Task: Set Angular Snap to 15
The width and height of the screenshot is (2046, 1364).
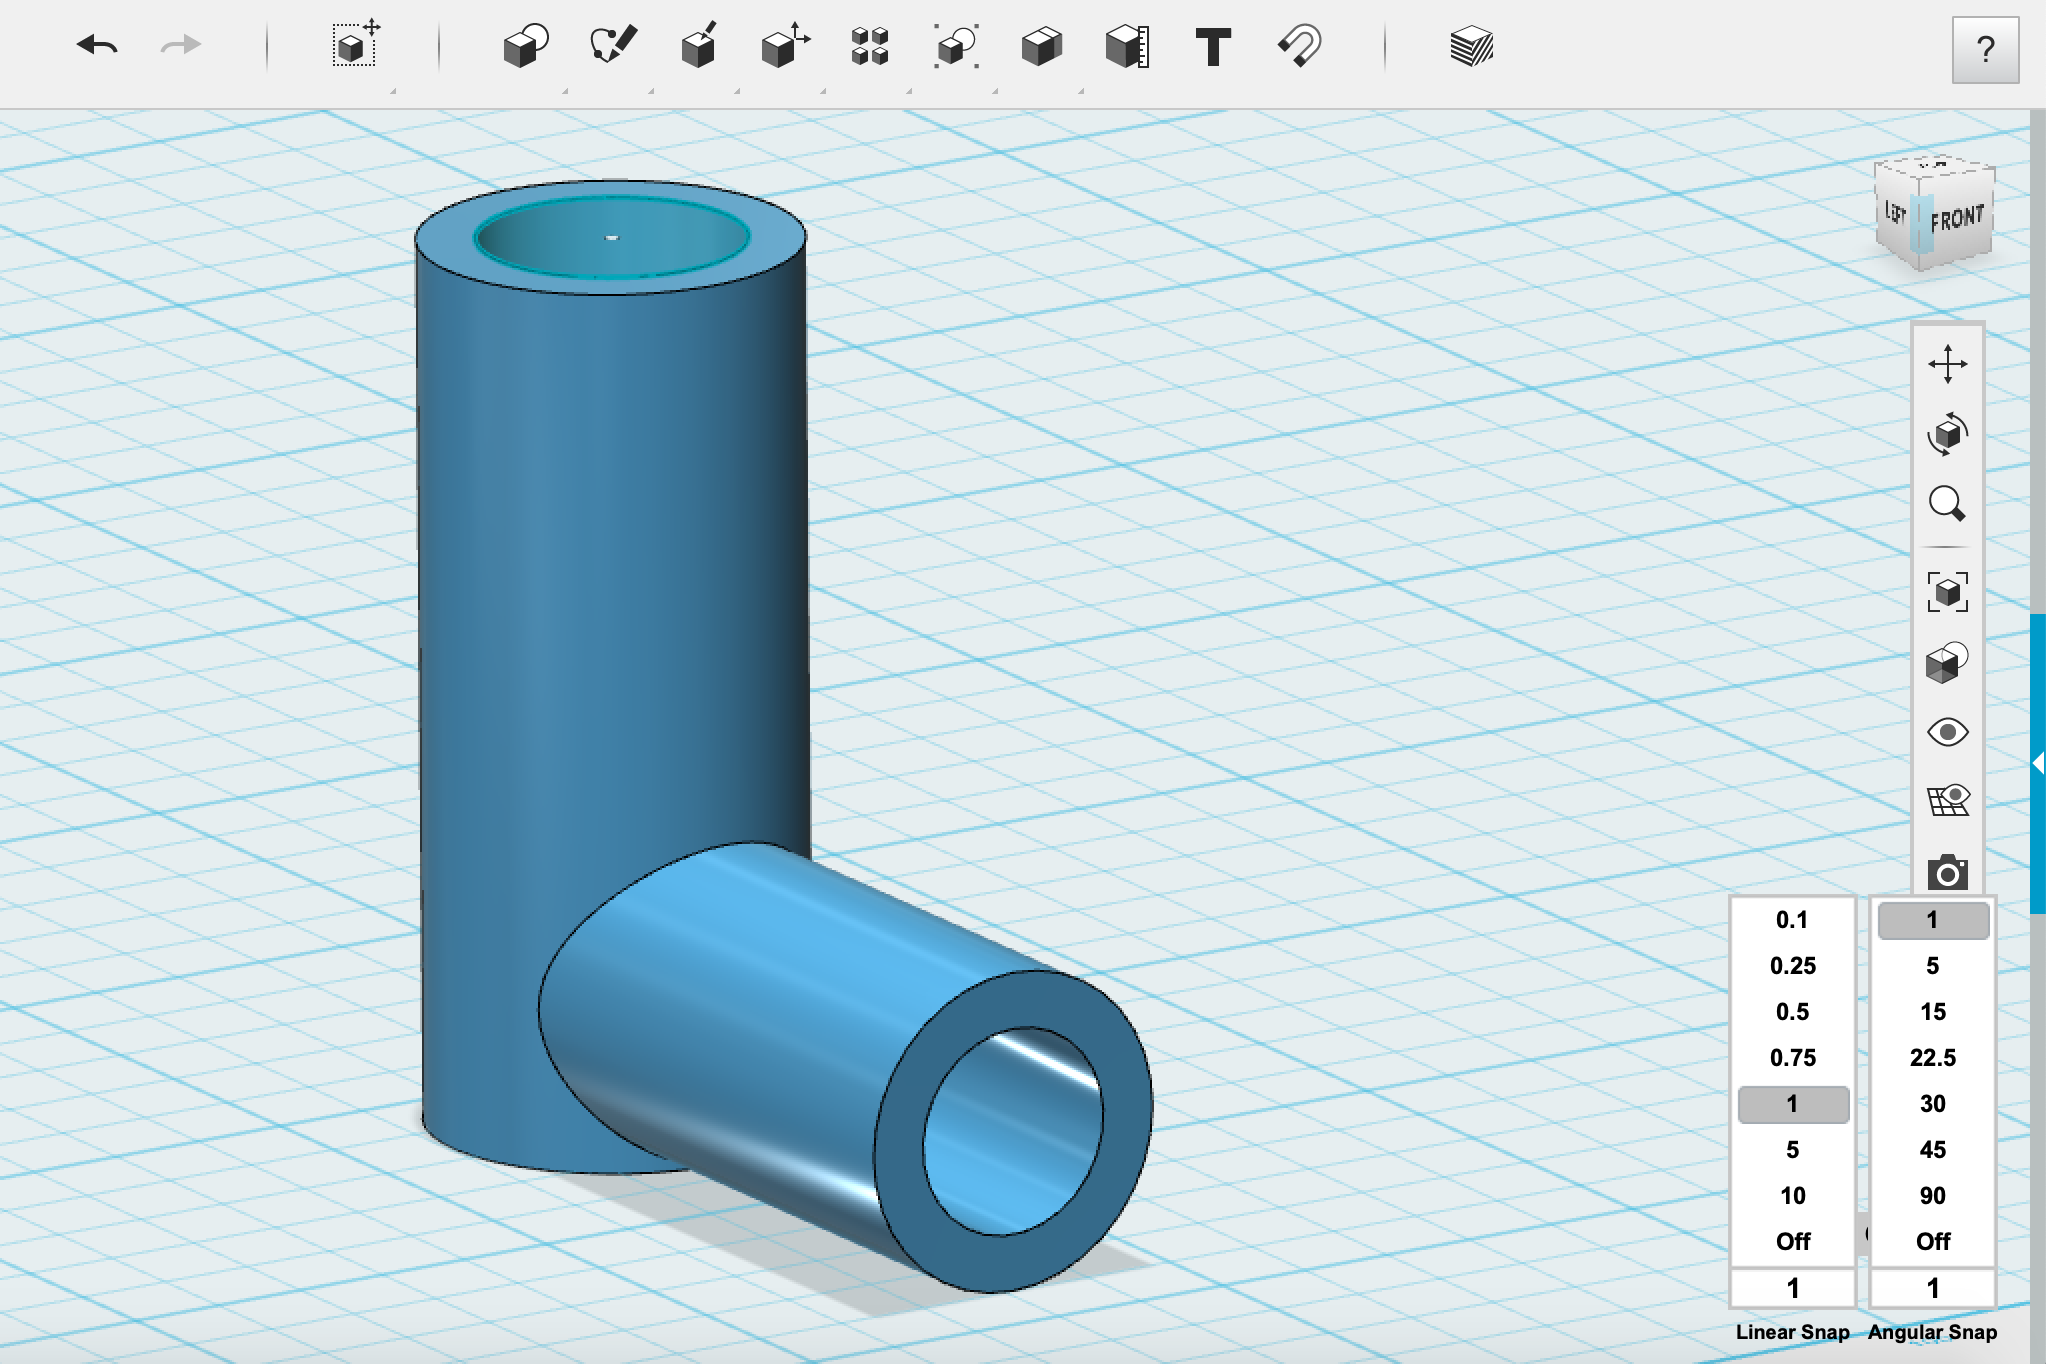Action: (1933, 1012)
